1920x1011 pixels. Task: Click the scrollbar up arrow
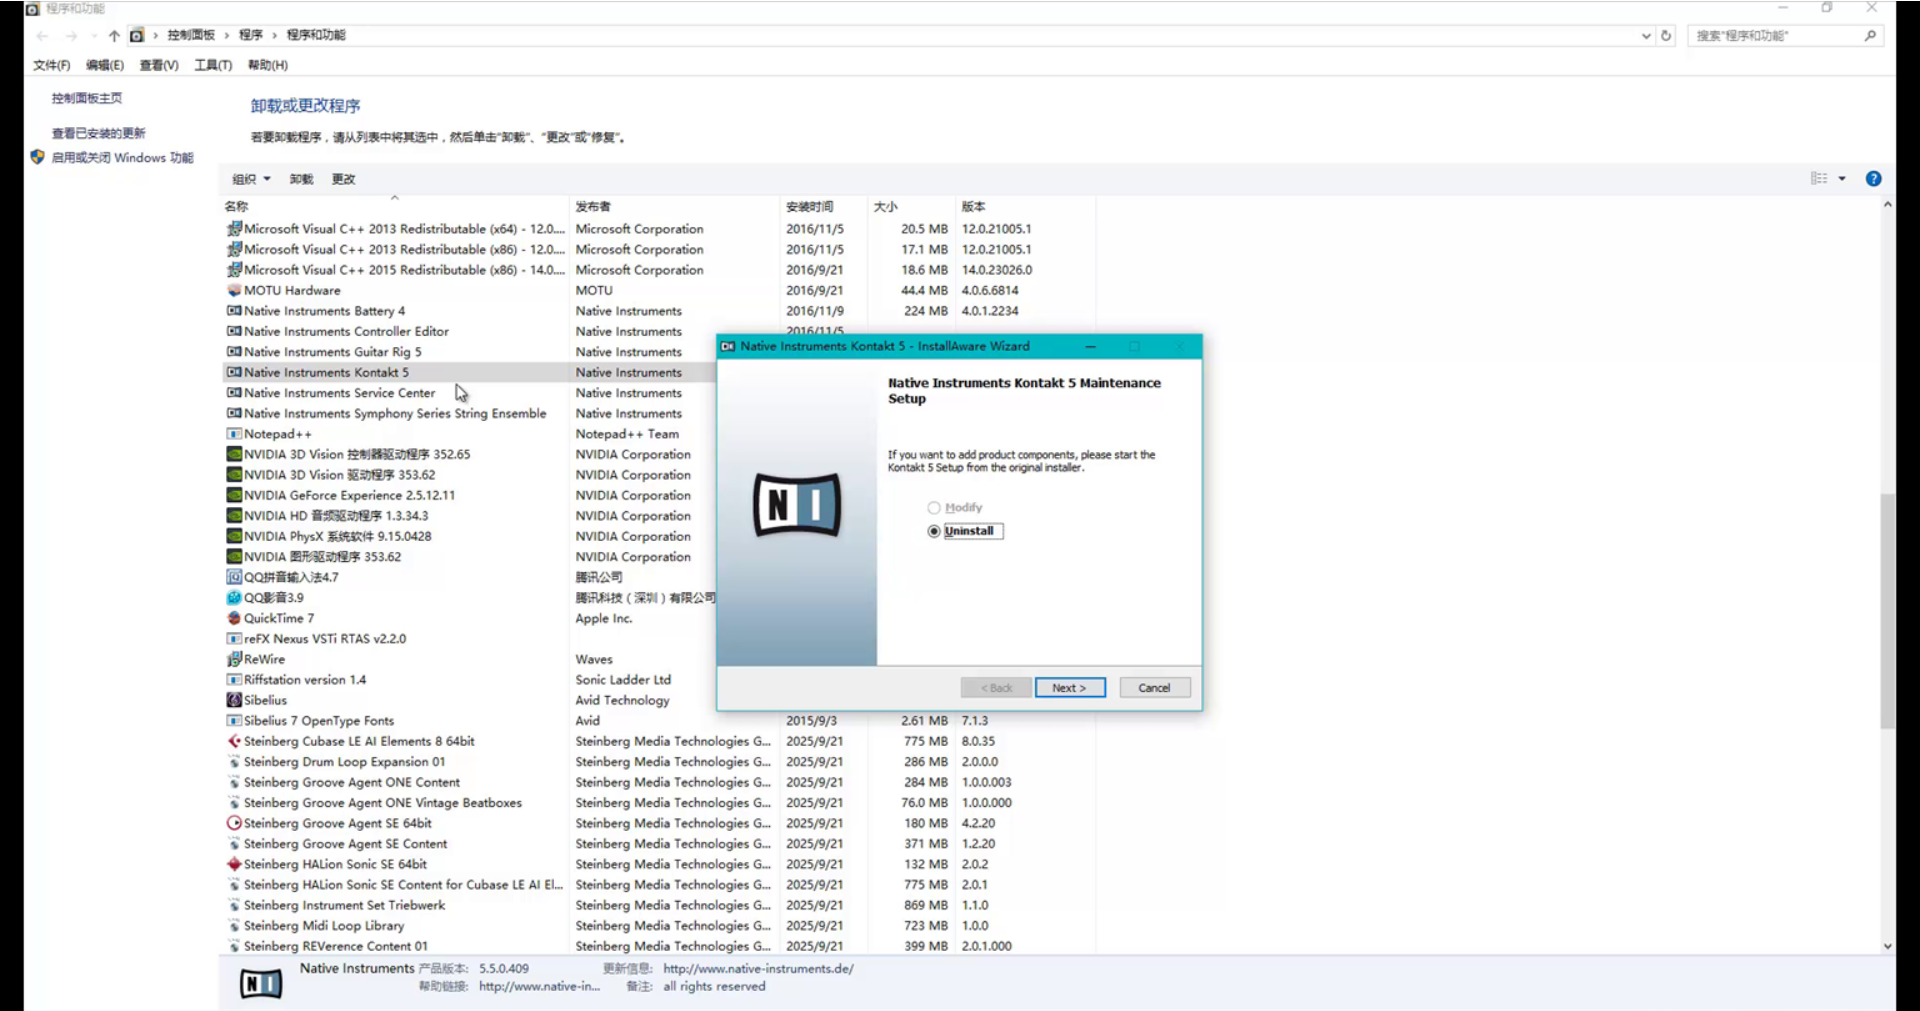[x=1887, y=204]
